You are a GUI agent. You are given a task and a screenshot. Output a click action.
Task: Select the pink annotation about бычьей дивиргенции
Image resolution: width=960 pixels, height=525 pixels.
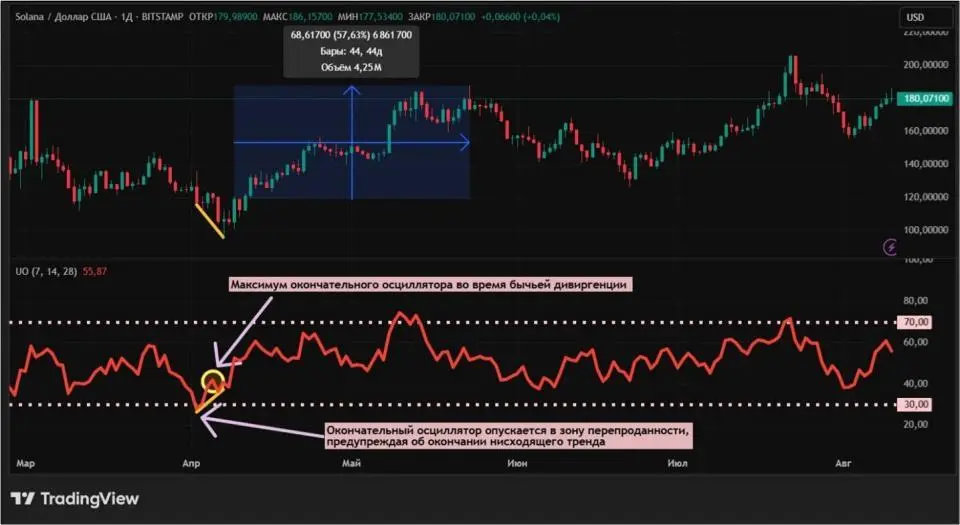(430, 285)
